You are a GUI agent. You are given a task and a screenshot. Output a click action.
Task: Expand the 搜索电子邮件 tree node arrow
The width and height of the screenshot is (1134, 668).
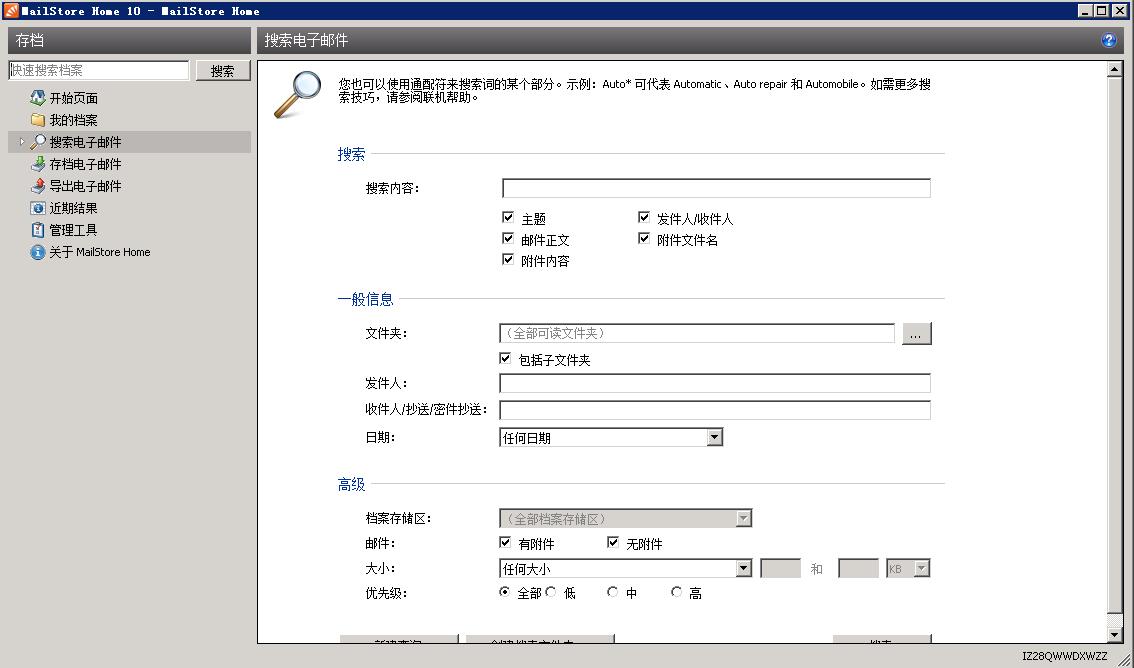[x=22, y=142]
